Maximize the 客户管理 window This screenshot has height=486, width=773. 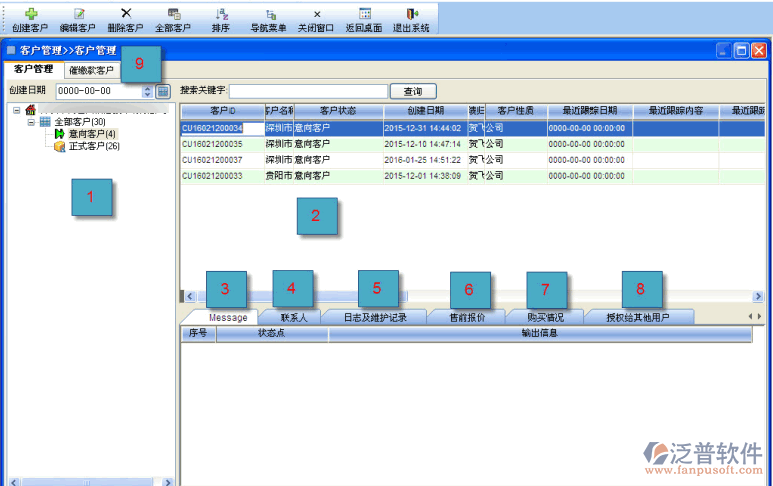[741, 50]
